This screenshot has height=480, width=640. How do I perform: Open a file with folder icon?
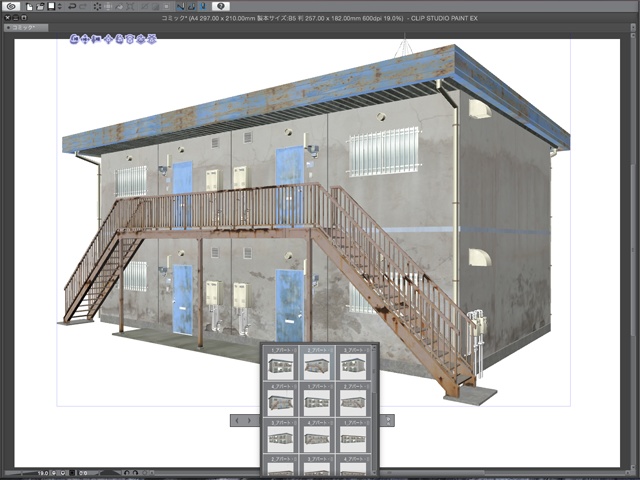pos(40,7)
